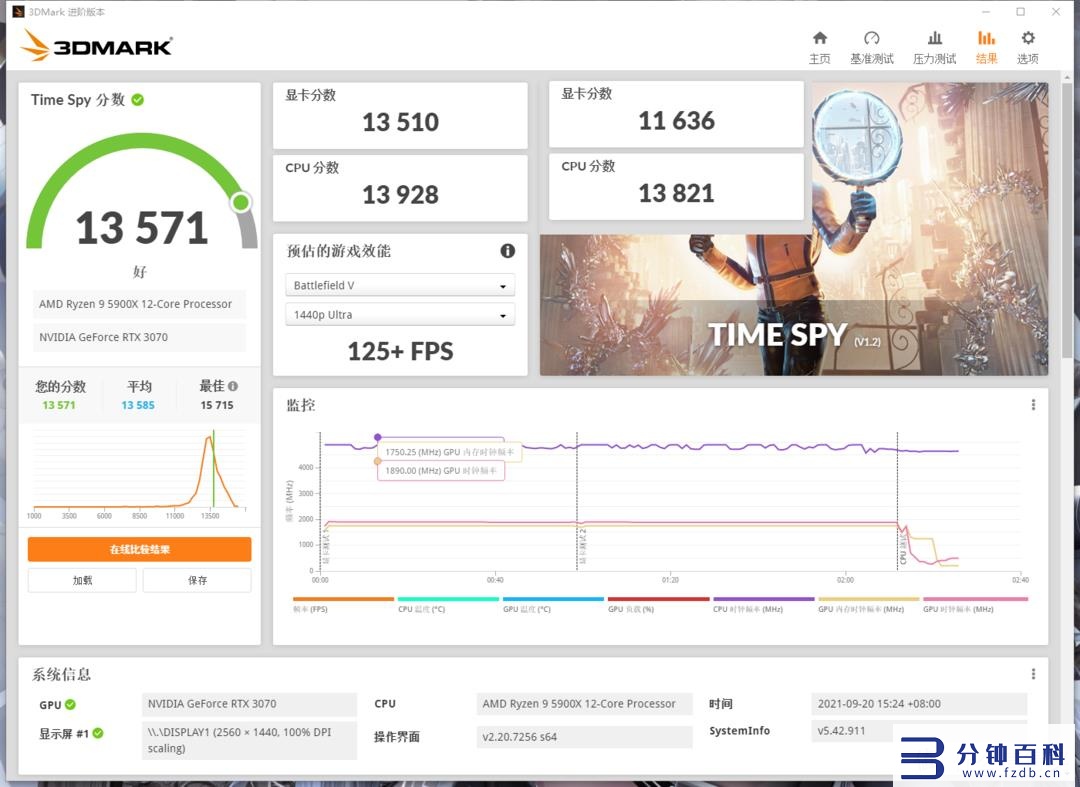This screenshot has height=787, width=1080.
Task: Click the green check beside GPU label
Action: (70, 704)
